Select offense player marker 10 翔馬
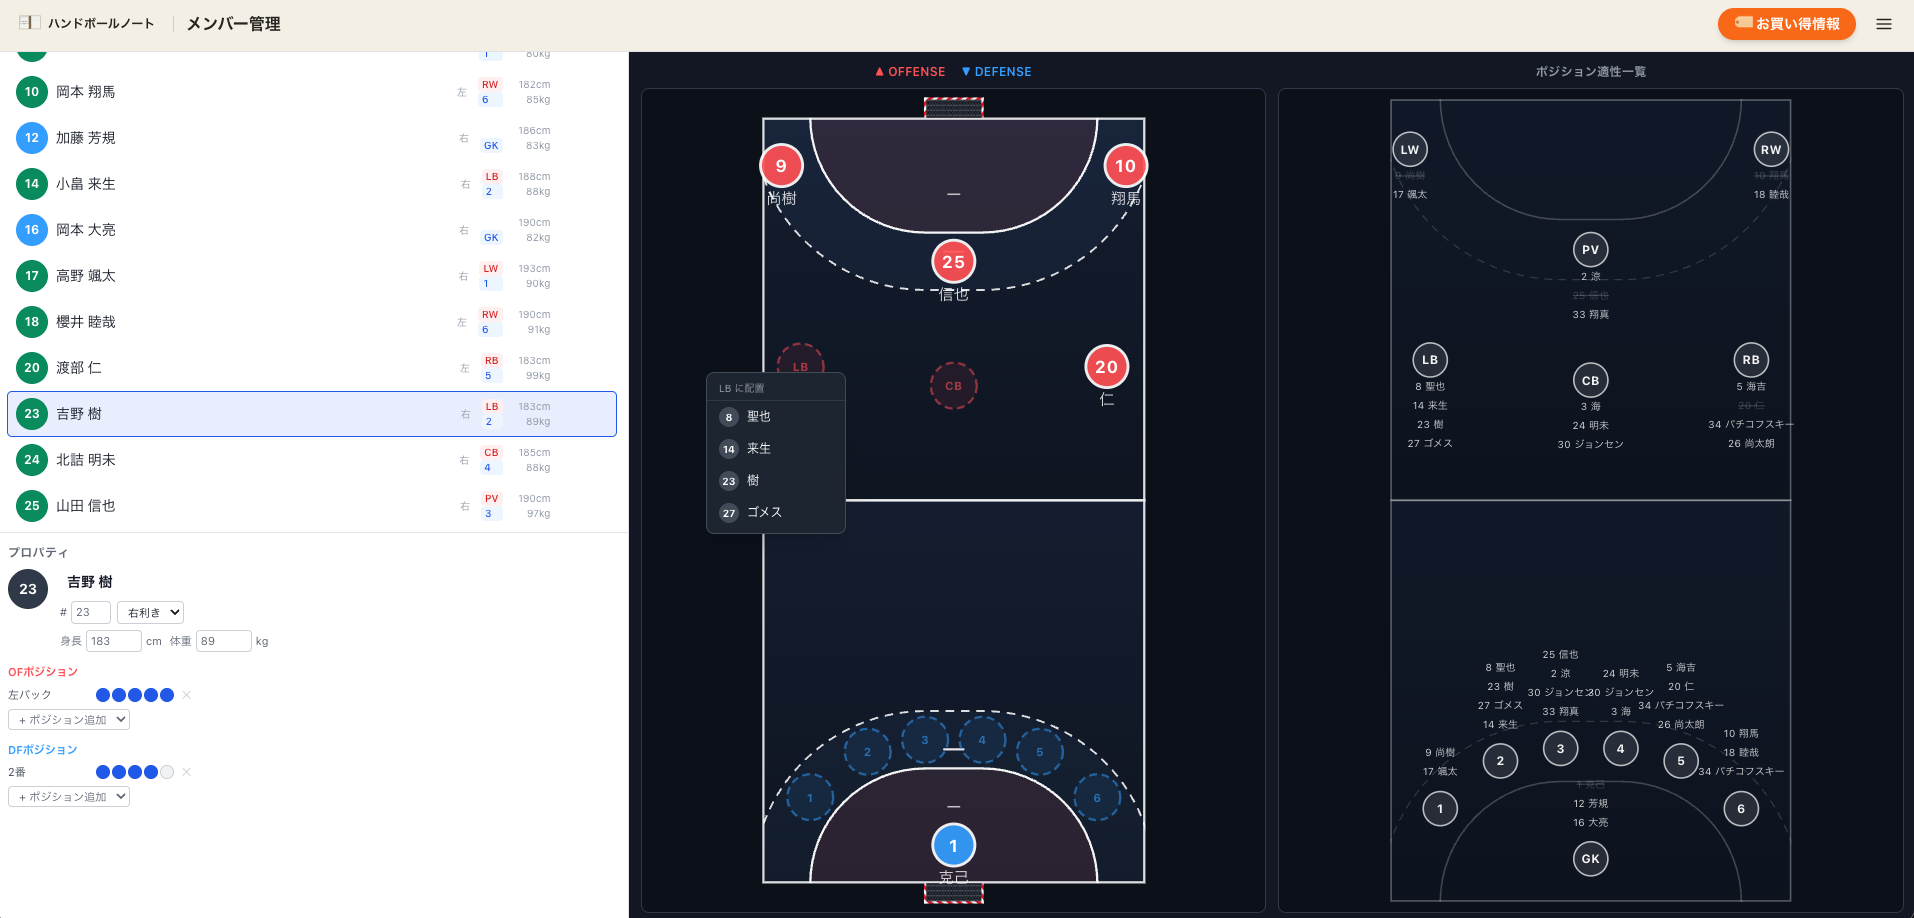The width and height of the screenshot is (1914, 918). coord(1125,166)
